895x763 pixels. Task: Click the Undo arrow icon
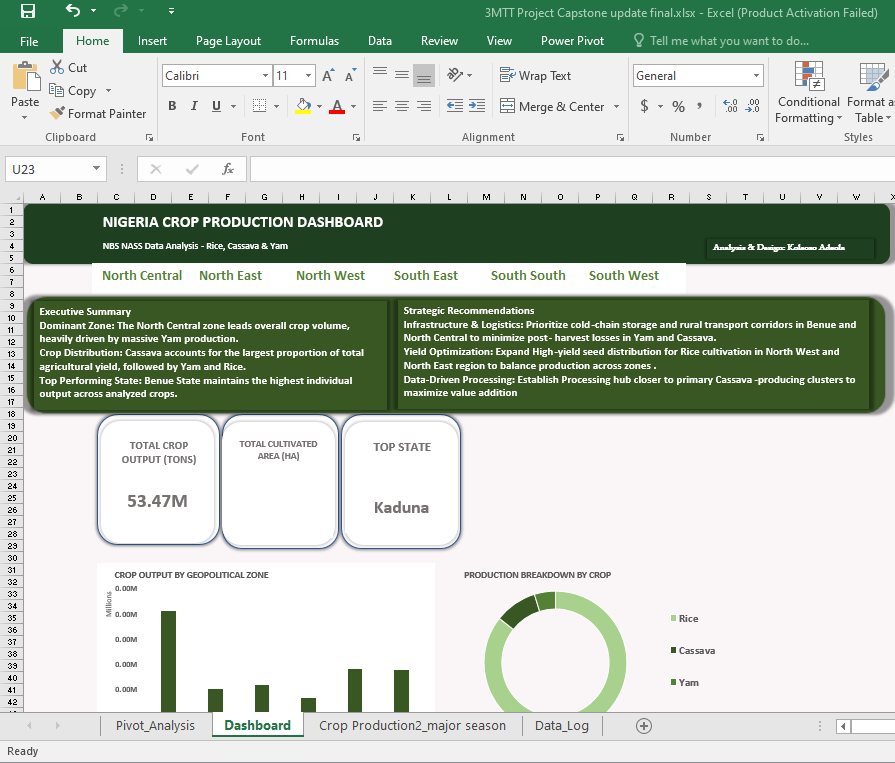pos(72,10)
